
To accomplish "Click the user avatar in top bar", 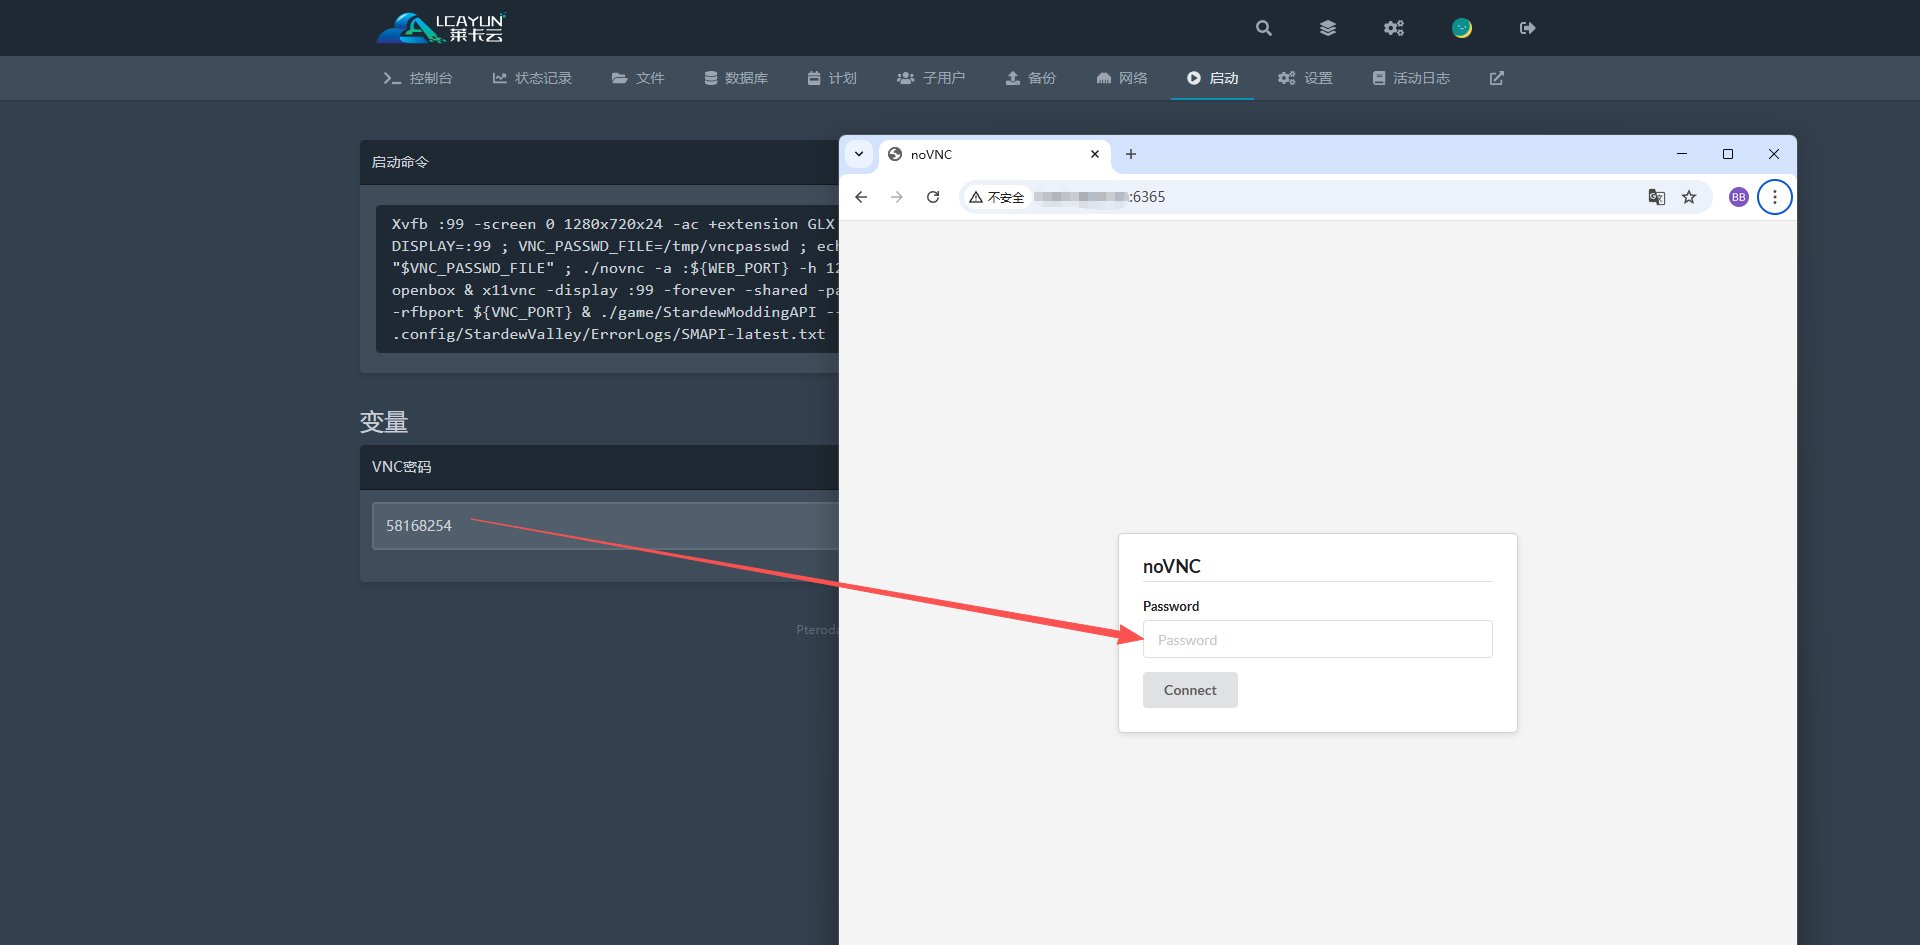I will (1462, 28).
